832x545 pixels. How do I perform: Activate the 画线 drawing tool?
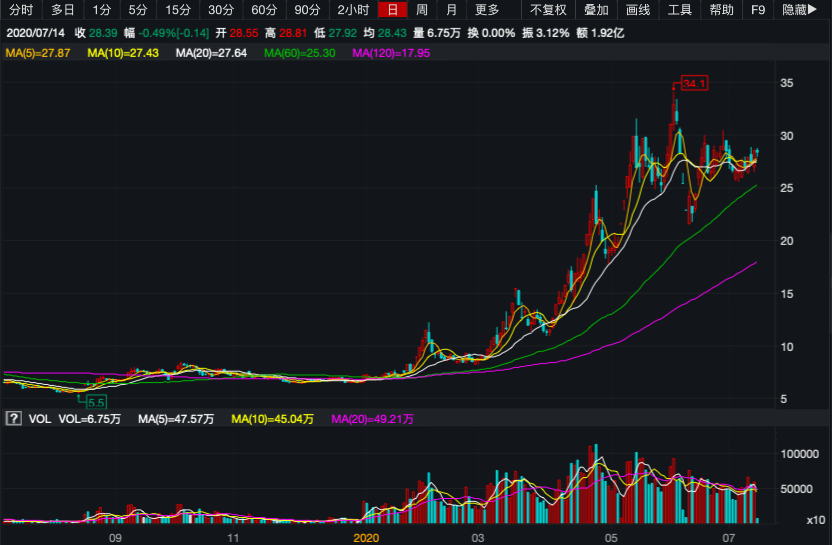[637, 10]
